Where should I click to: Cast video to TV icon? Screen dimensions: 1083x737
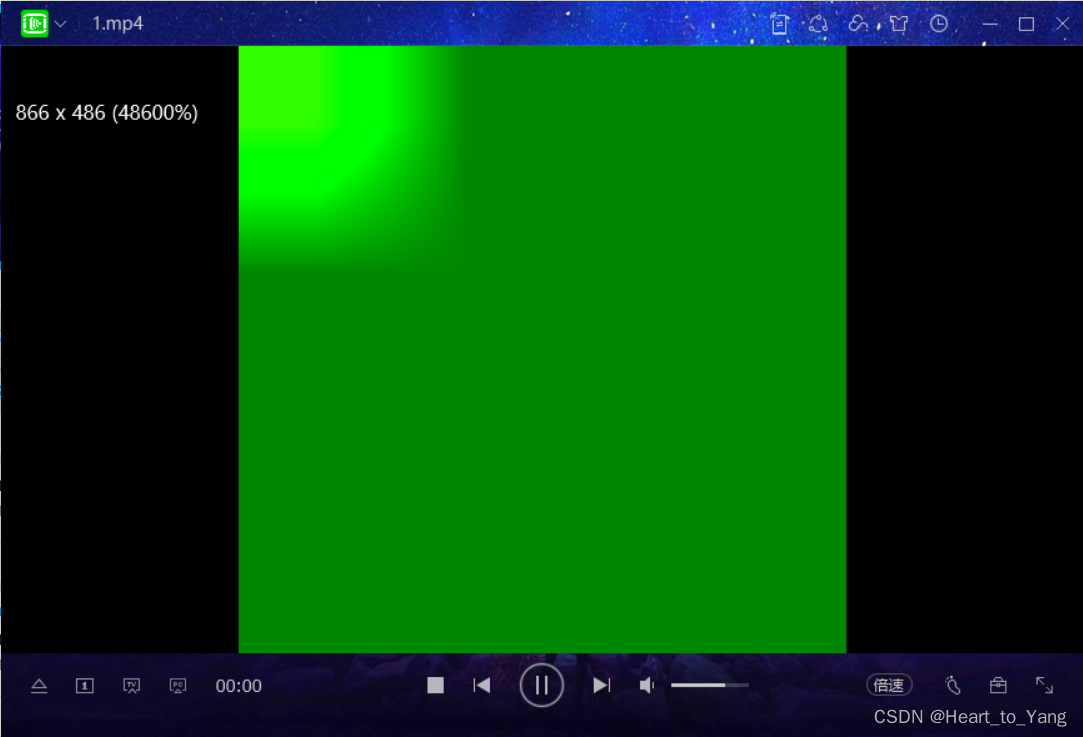click(131, 686)
